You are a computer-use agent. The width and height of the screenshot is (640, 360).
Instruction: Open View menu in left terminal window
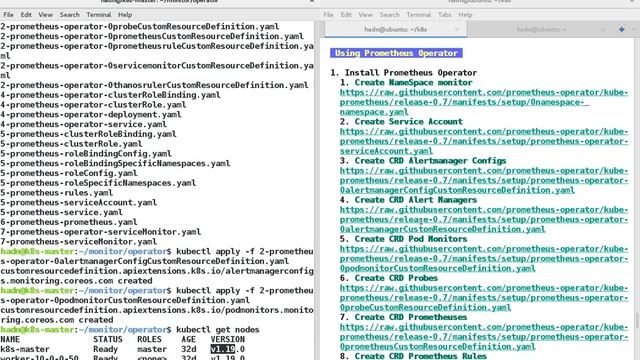coord(45,15)
